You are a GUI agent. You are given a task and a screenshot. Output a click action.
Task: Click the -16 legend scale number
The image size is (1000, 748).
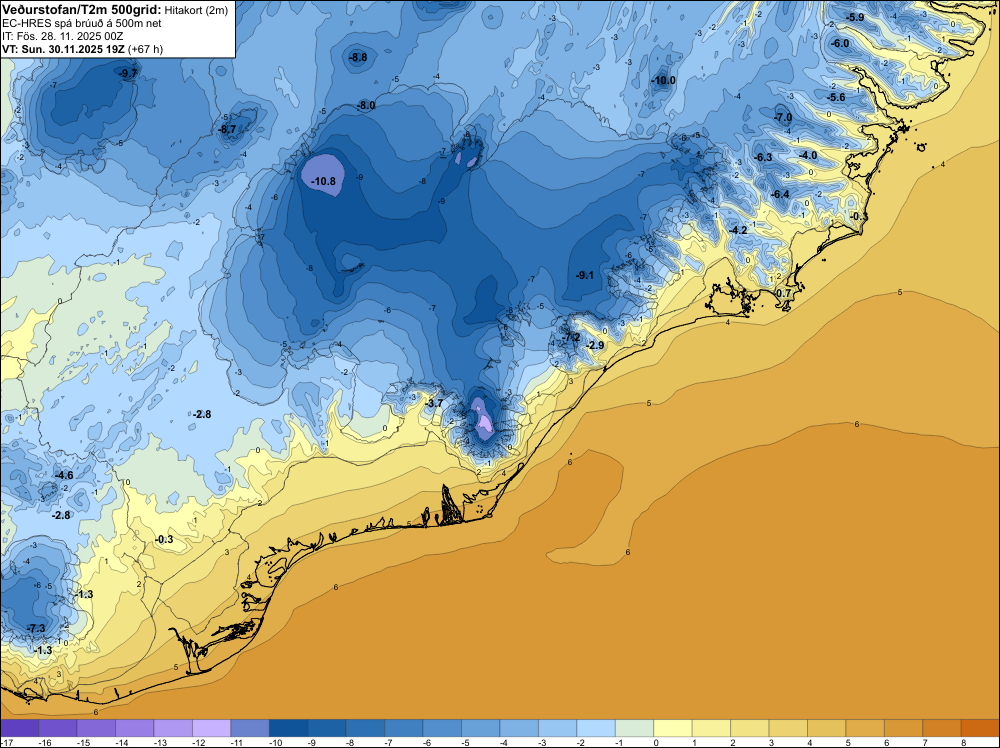coord(44,742)
